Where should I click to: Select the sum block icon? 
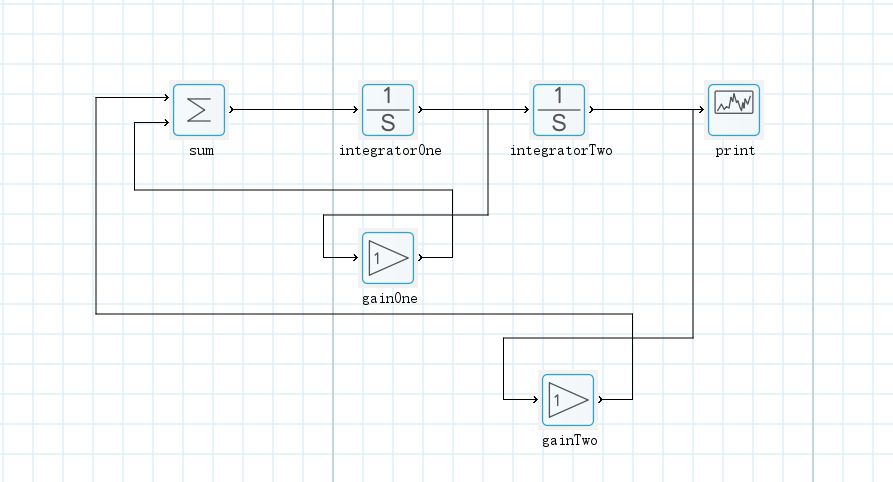[x=199, y=110]
